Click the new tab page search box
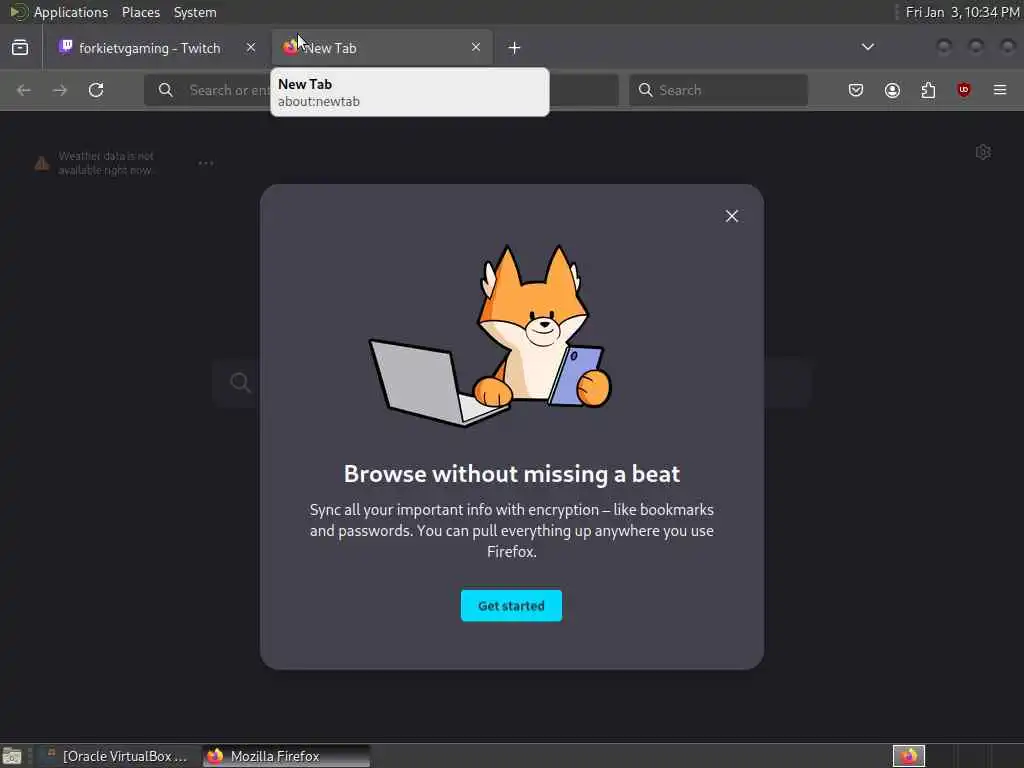Image resolution: width=1024 pixels, height=768 pixels. click(512, 383)
